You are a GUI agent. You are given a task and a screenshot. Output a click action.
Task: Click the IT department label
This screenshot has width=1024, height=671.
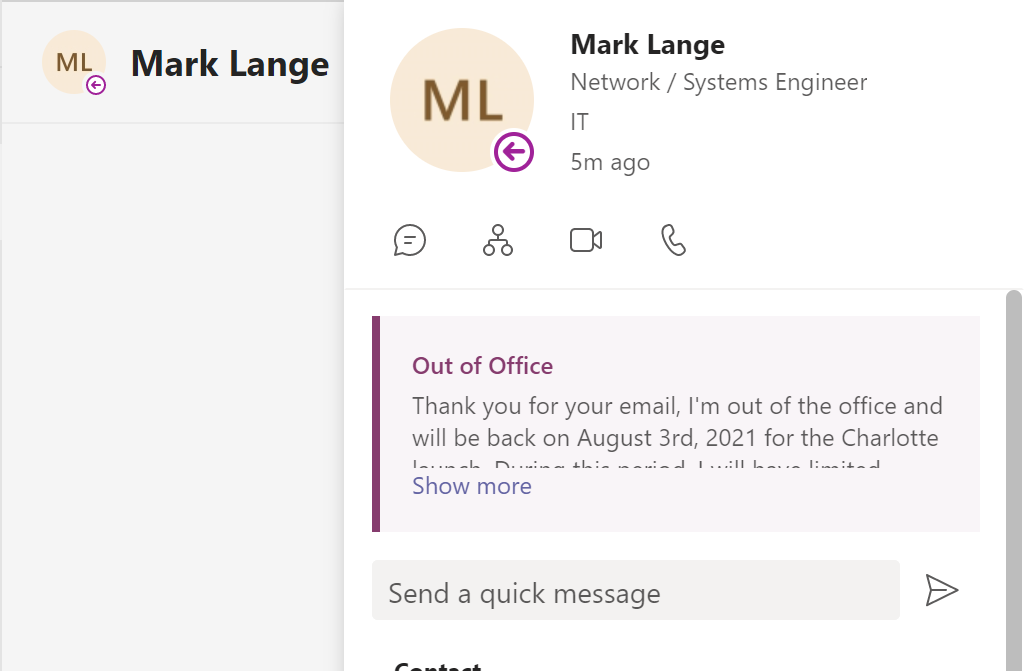click(x=579, y=122)
